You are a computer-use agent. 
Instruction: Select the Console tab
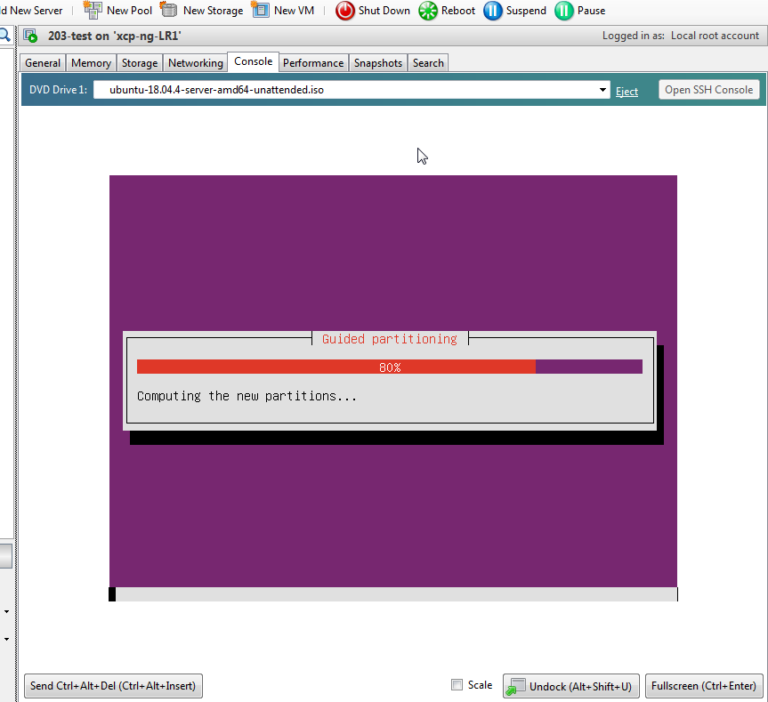pyautogui.click(x=253, y=62)
